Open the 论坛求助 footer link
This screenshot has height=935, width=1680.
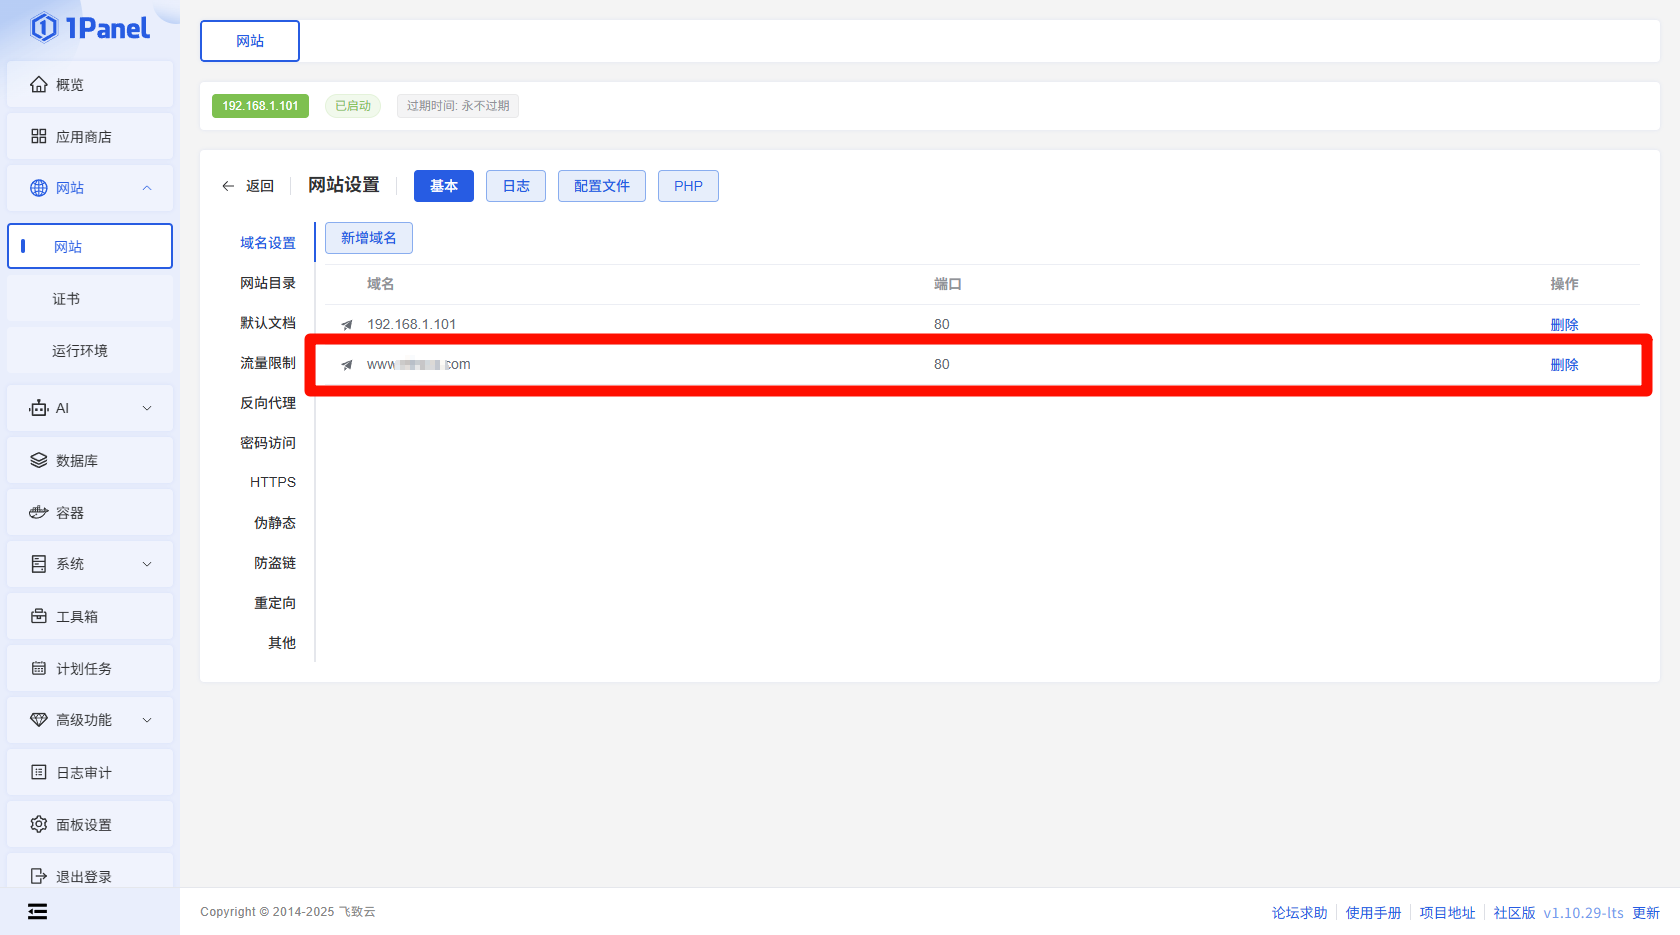pos(1300,913)
